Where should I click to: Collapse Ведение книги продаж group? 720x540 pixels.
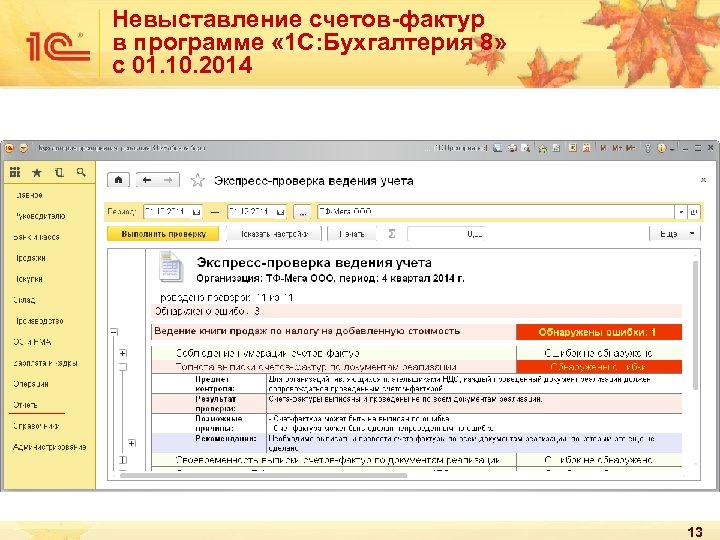click(114, 332)
